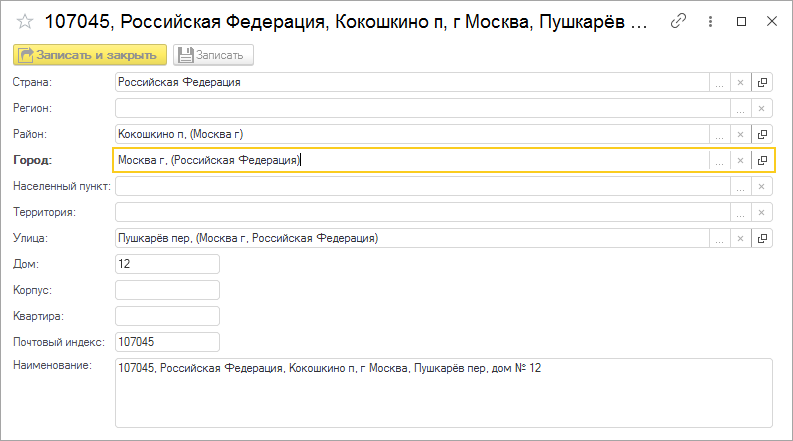Open the Страна value in separate form
The width and height of the screenshot is (793, 441).
click(762, 82)
